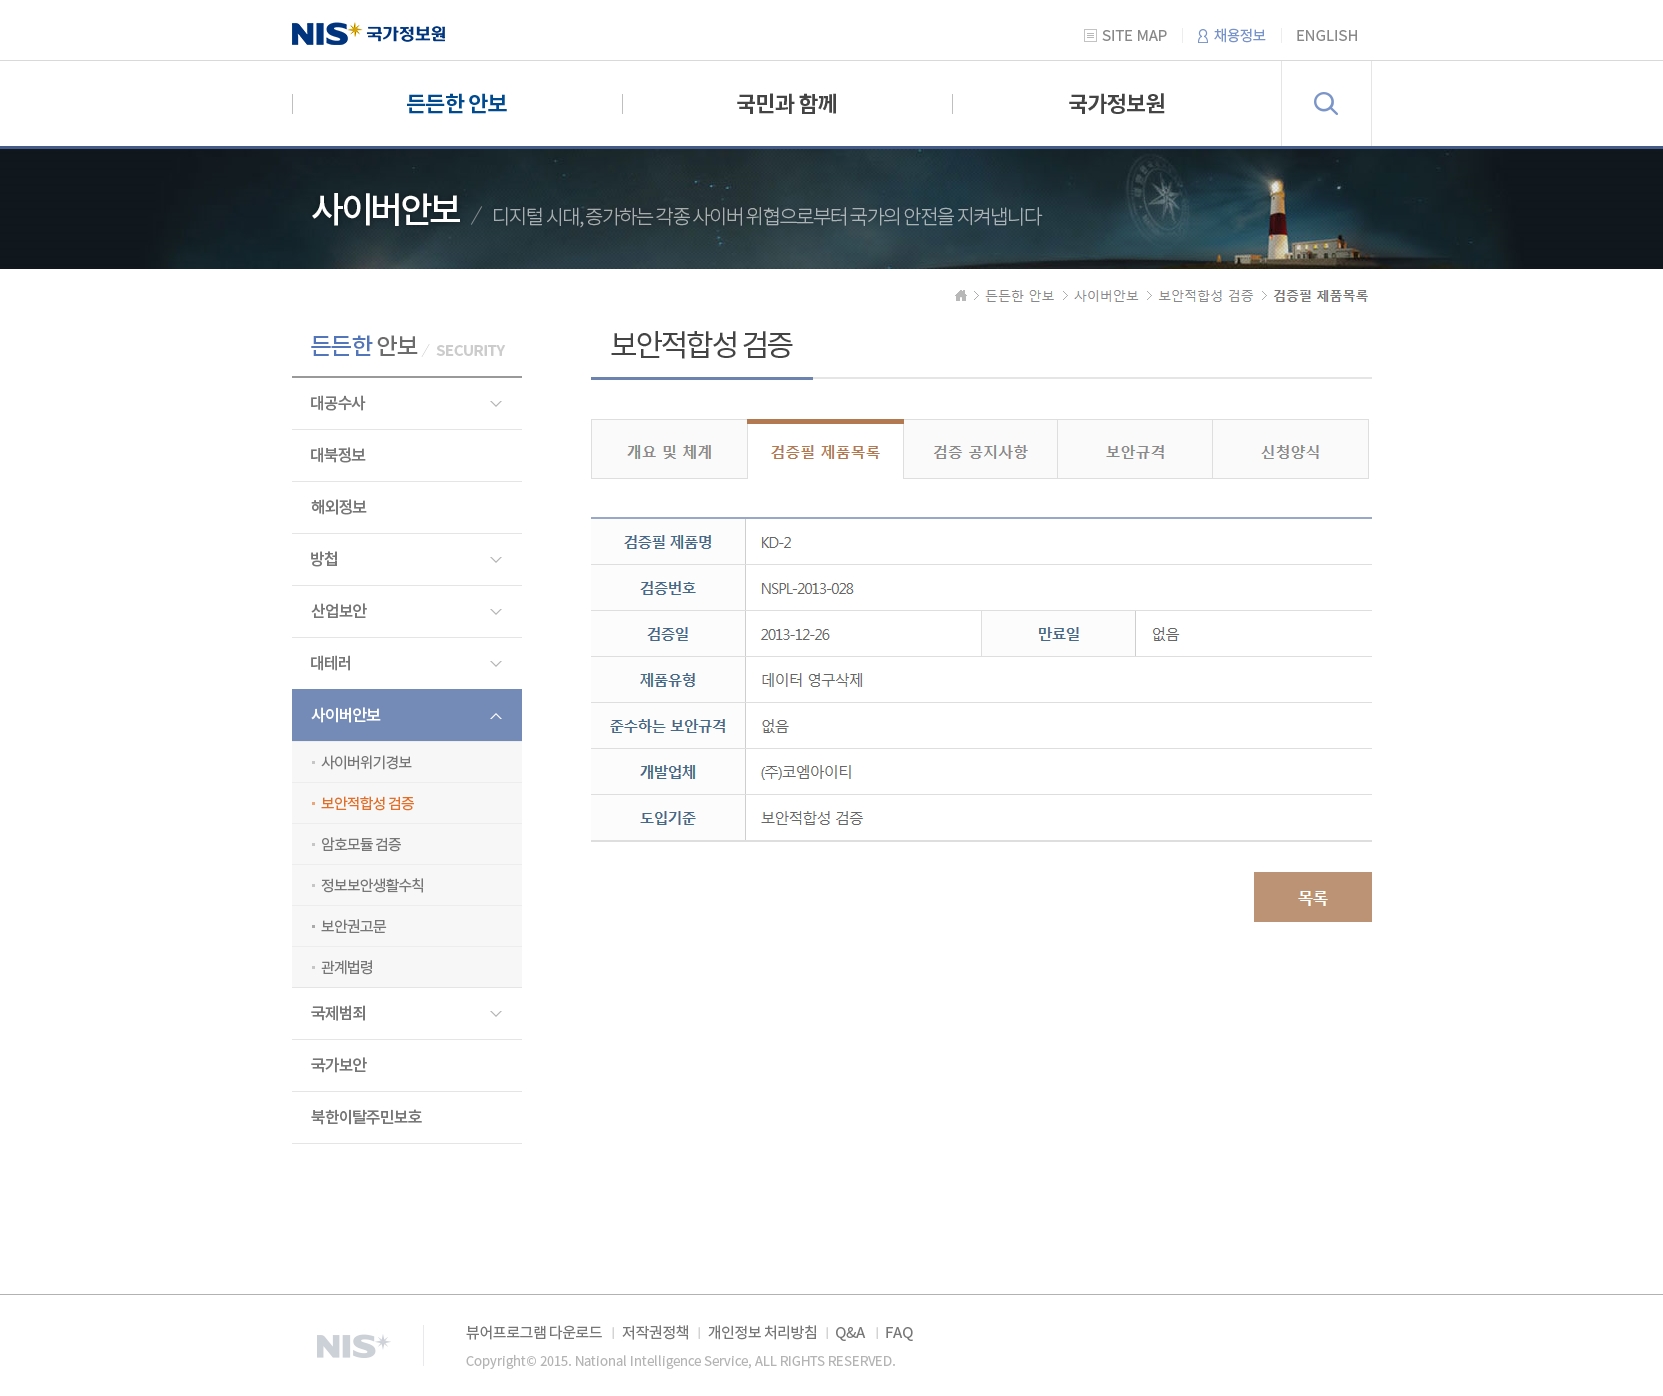This screenshot has width=1663, height=1396.
Task: Open SITE MAP link in header
Action: click(x=1125, y=36)
